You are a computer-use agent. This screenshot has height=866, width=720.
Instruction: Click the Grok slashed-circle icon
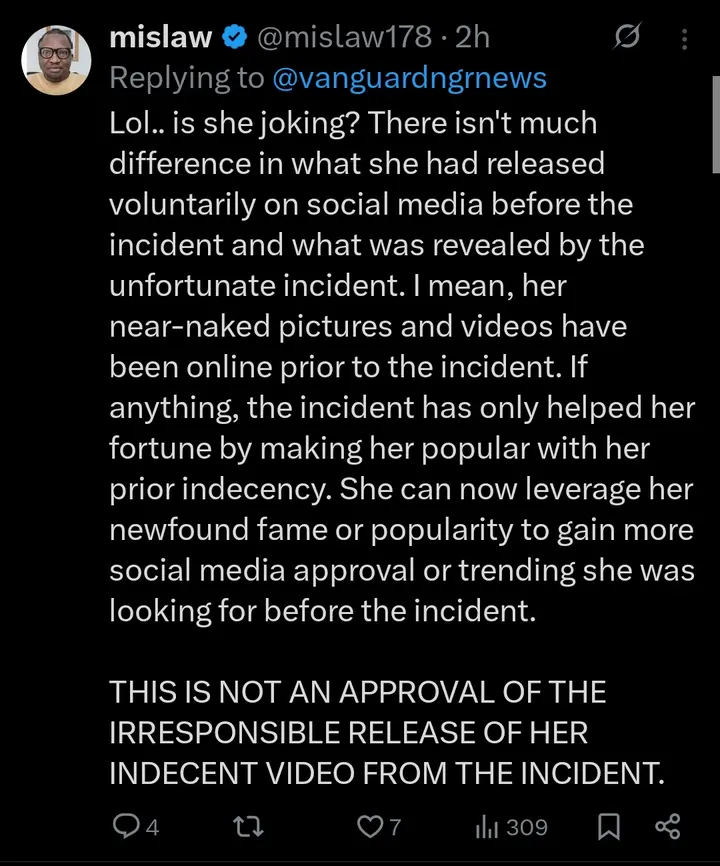click(627, 37)
